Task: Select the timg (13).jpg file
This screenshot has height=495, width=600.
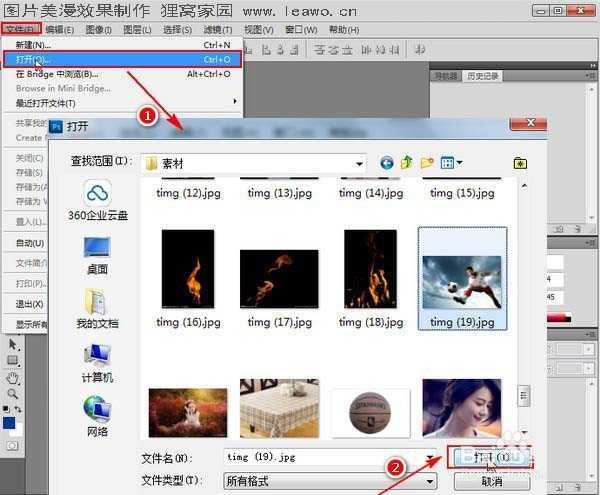Action: click(280, 193)
